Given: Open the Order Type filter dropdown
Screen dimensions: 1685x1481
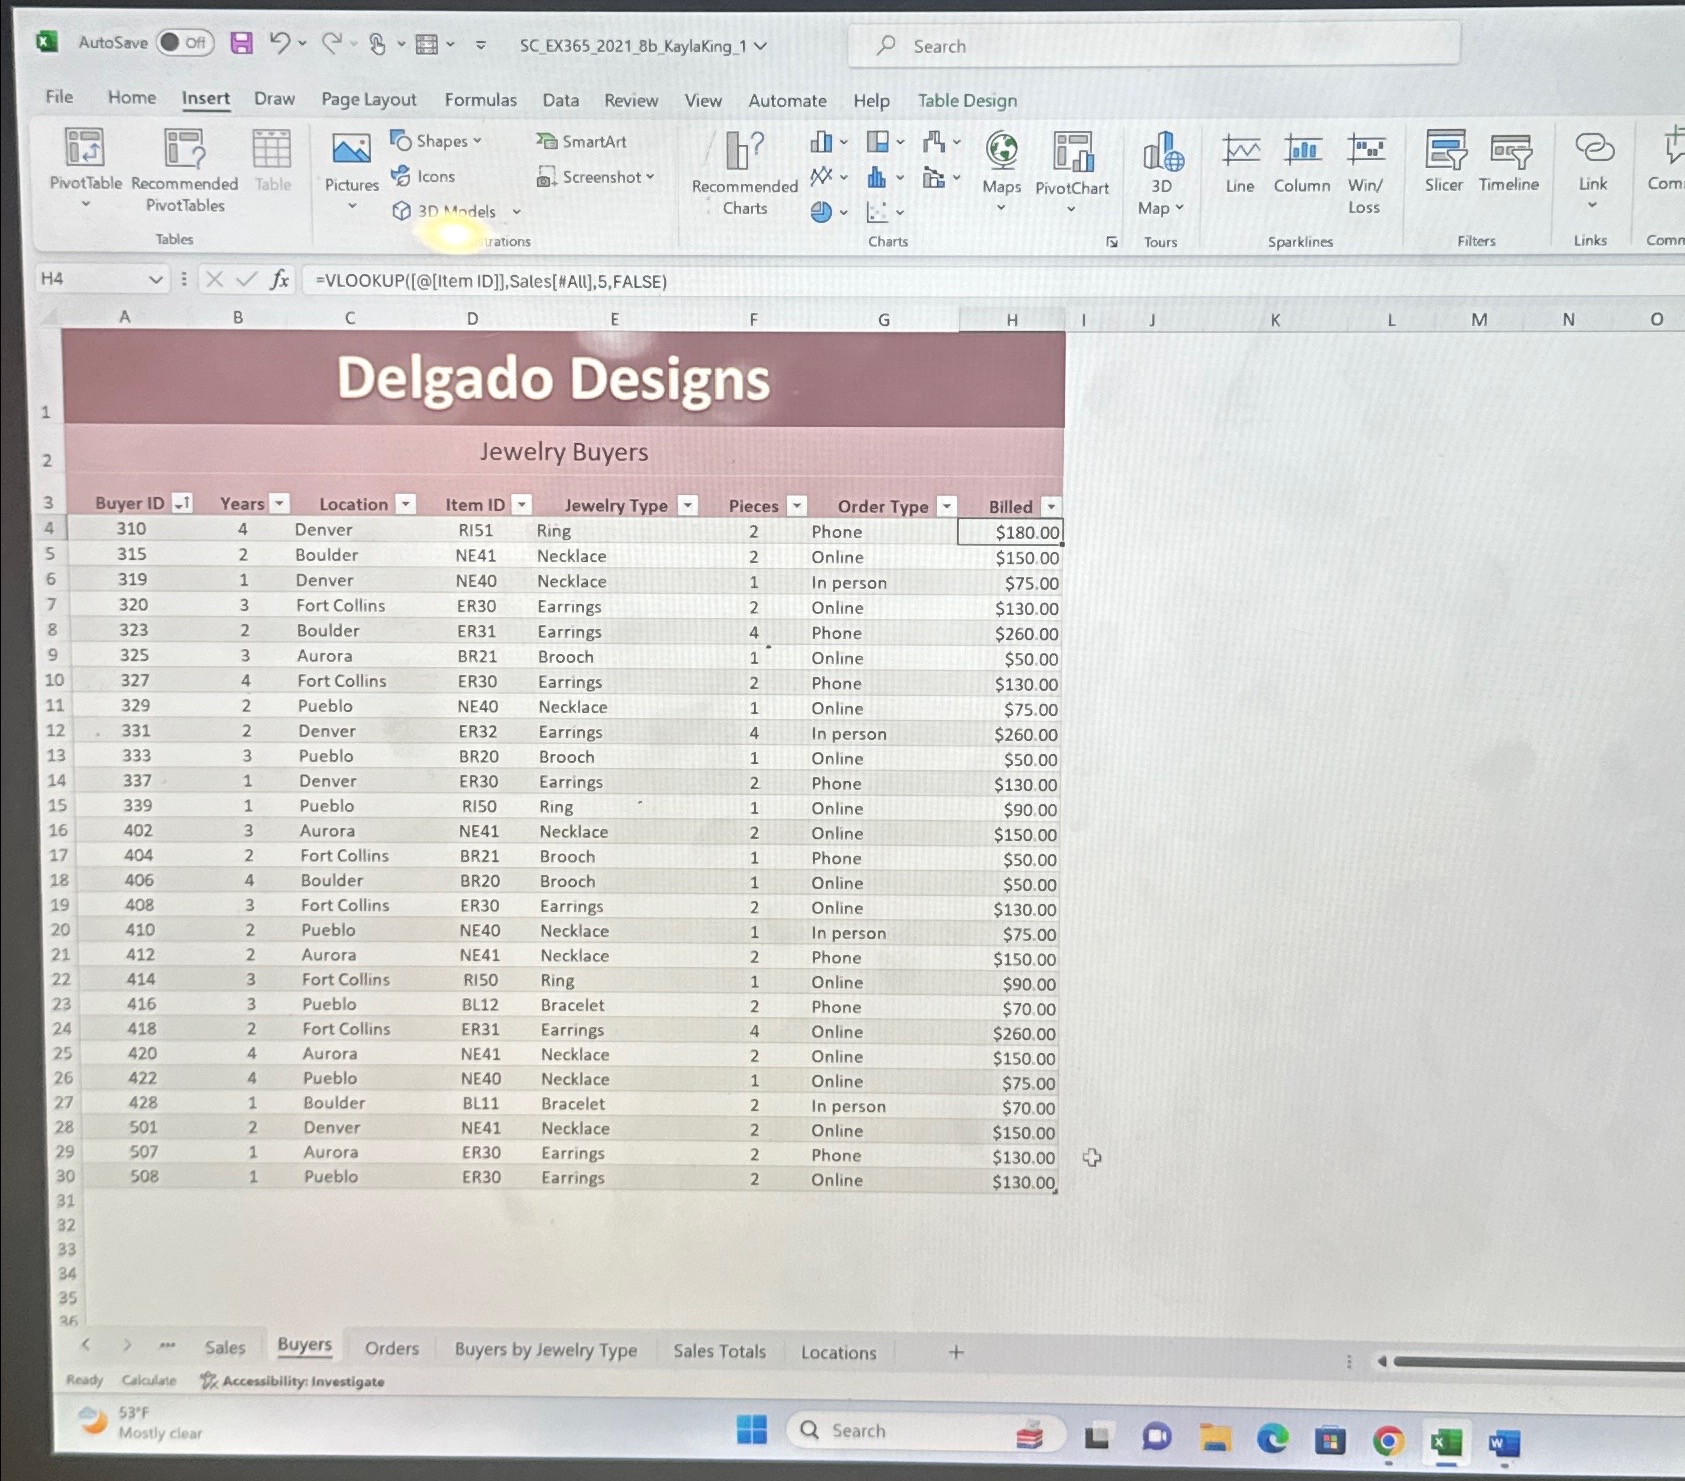Looking at the screenshot, I should click(x=946, y=506).
